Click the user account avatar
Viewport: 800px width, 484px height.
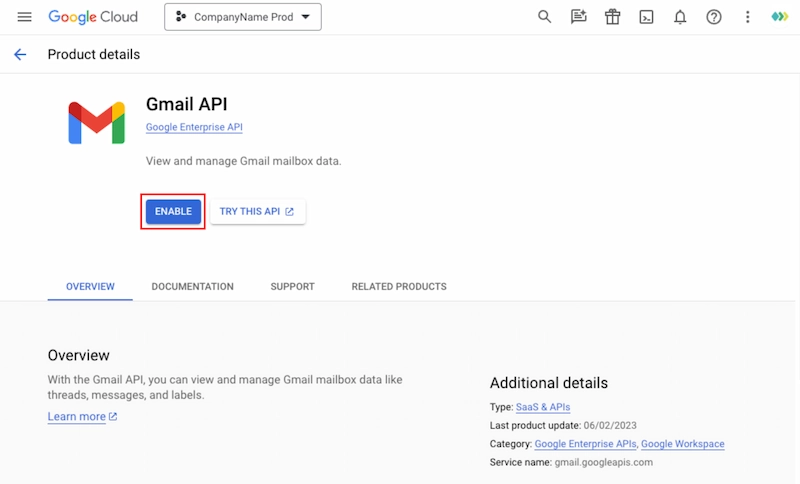click(780, 17)
